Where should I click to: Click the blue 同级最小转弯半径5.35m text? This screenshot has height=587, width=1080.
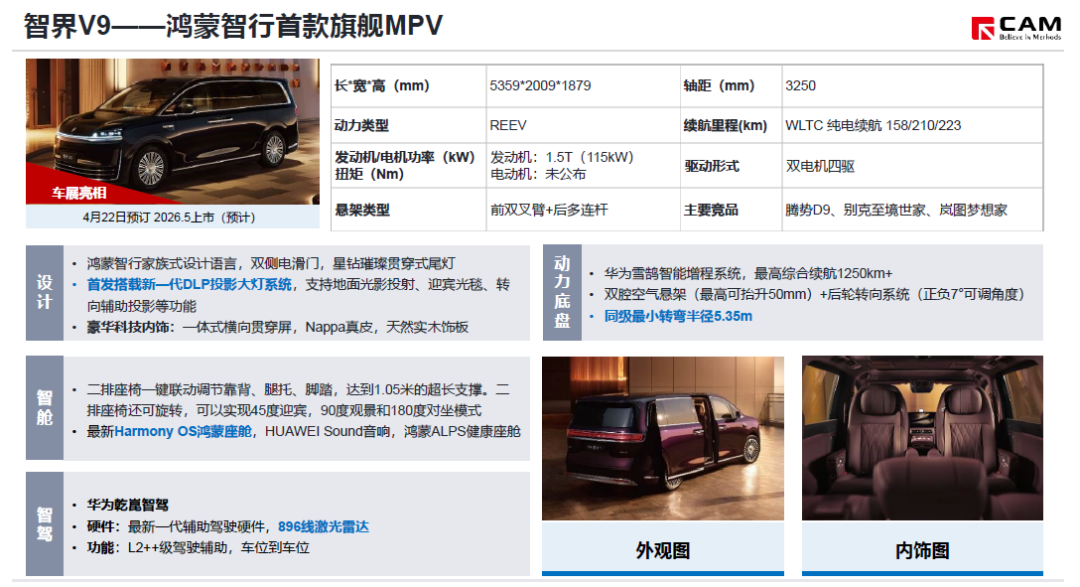coord(678,316)
